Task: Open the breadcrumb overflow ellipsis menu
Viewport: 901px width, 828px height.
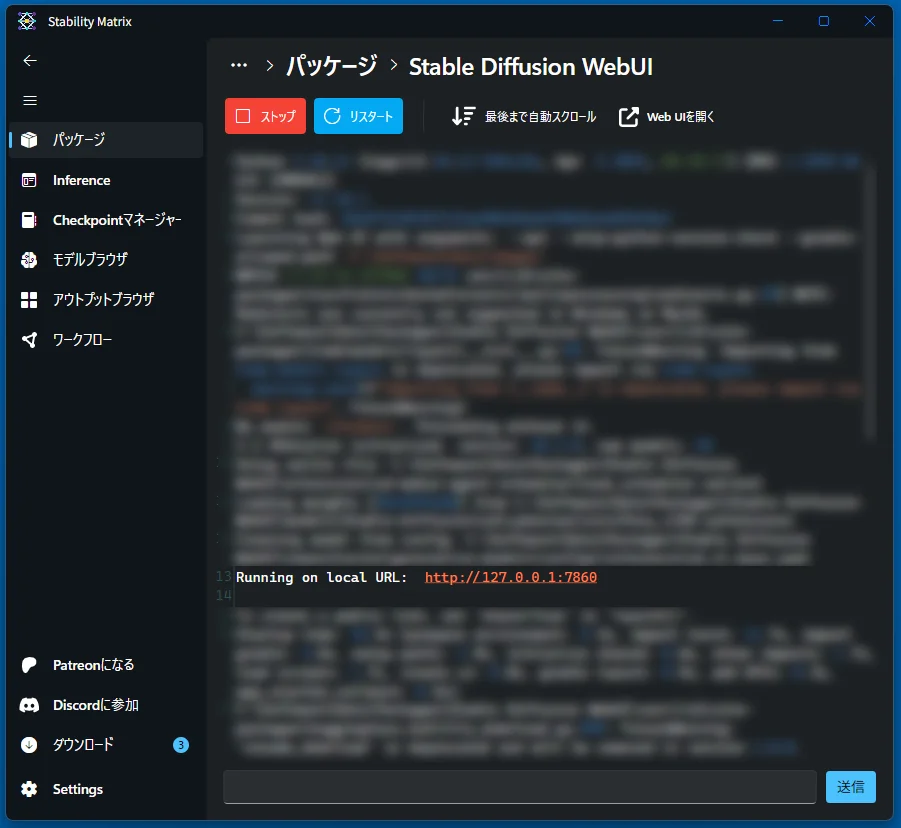Action: click(x=239, y=64)
